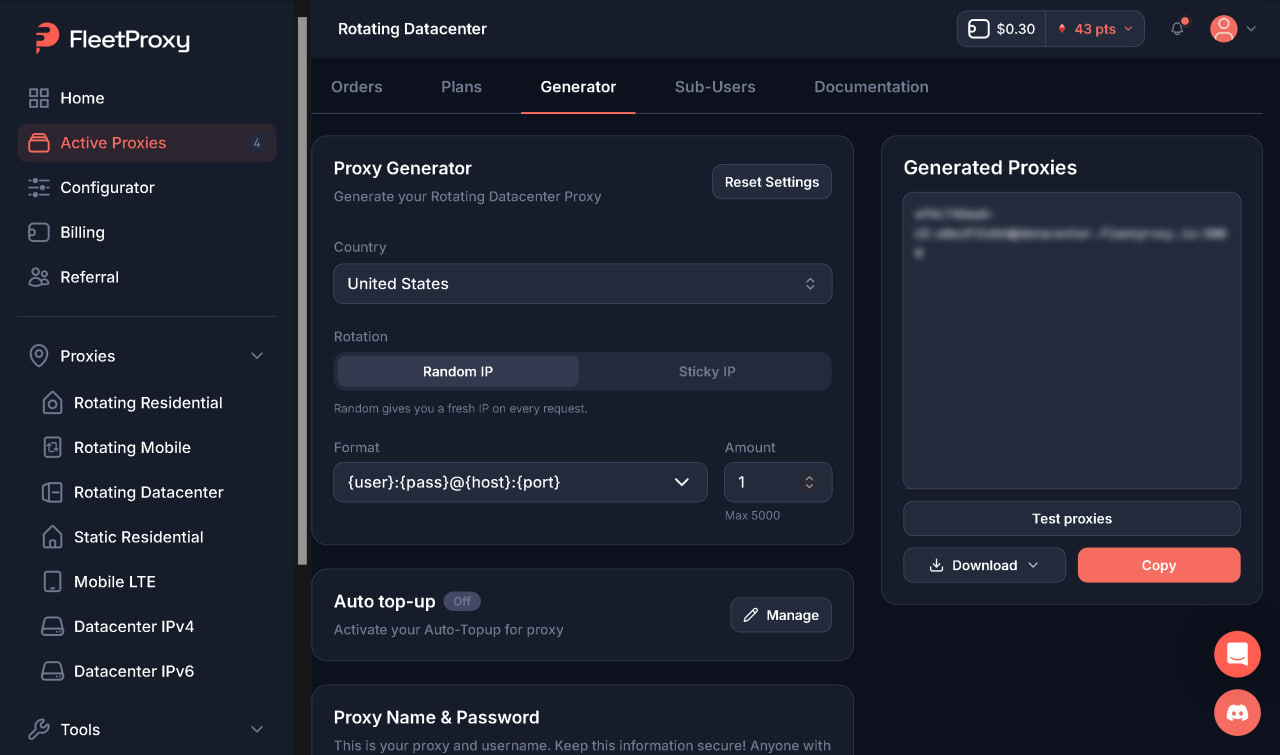Copy the generated proxies
Screen dimensions: 1280x755
pyautogui.click(x=1159, y=565)
